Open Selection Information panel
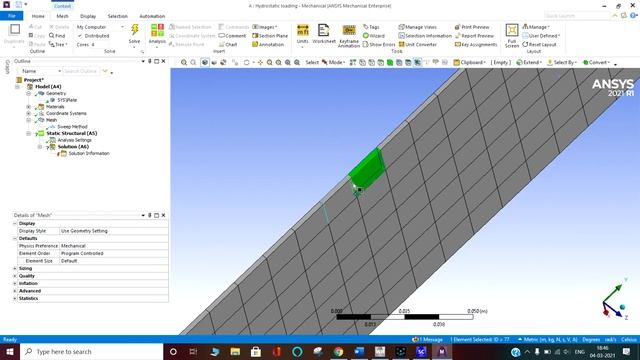The height and width of the screenshot is (360, 640). pos(425,36)
